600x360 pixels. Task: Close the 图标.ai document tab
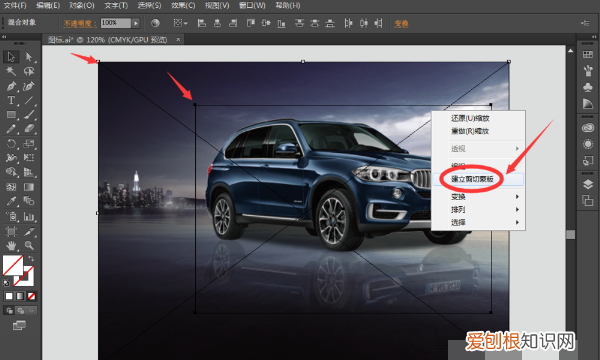[178, 39]
